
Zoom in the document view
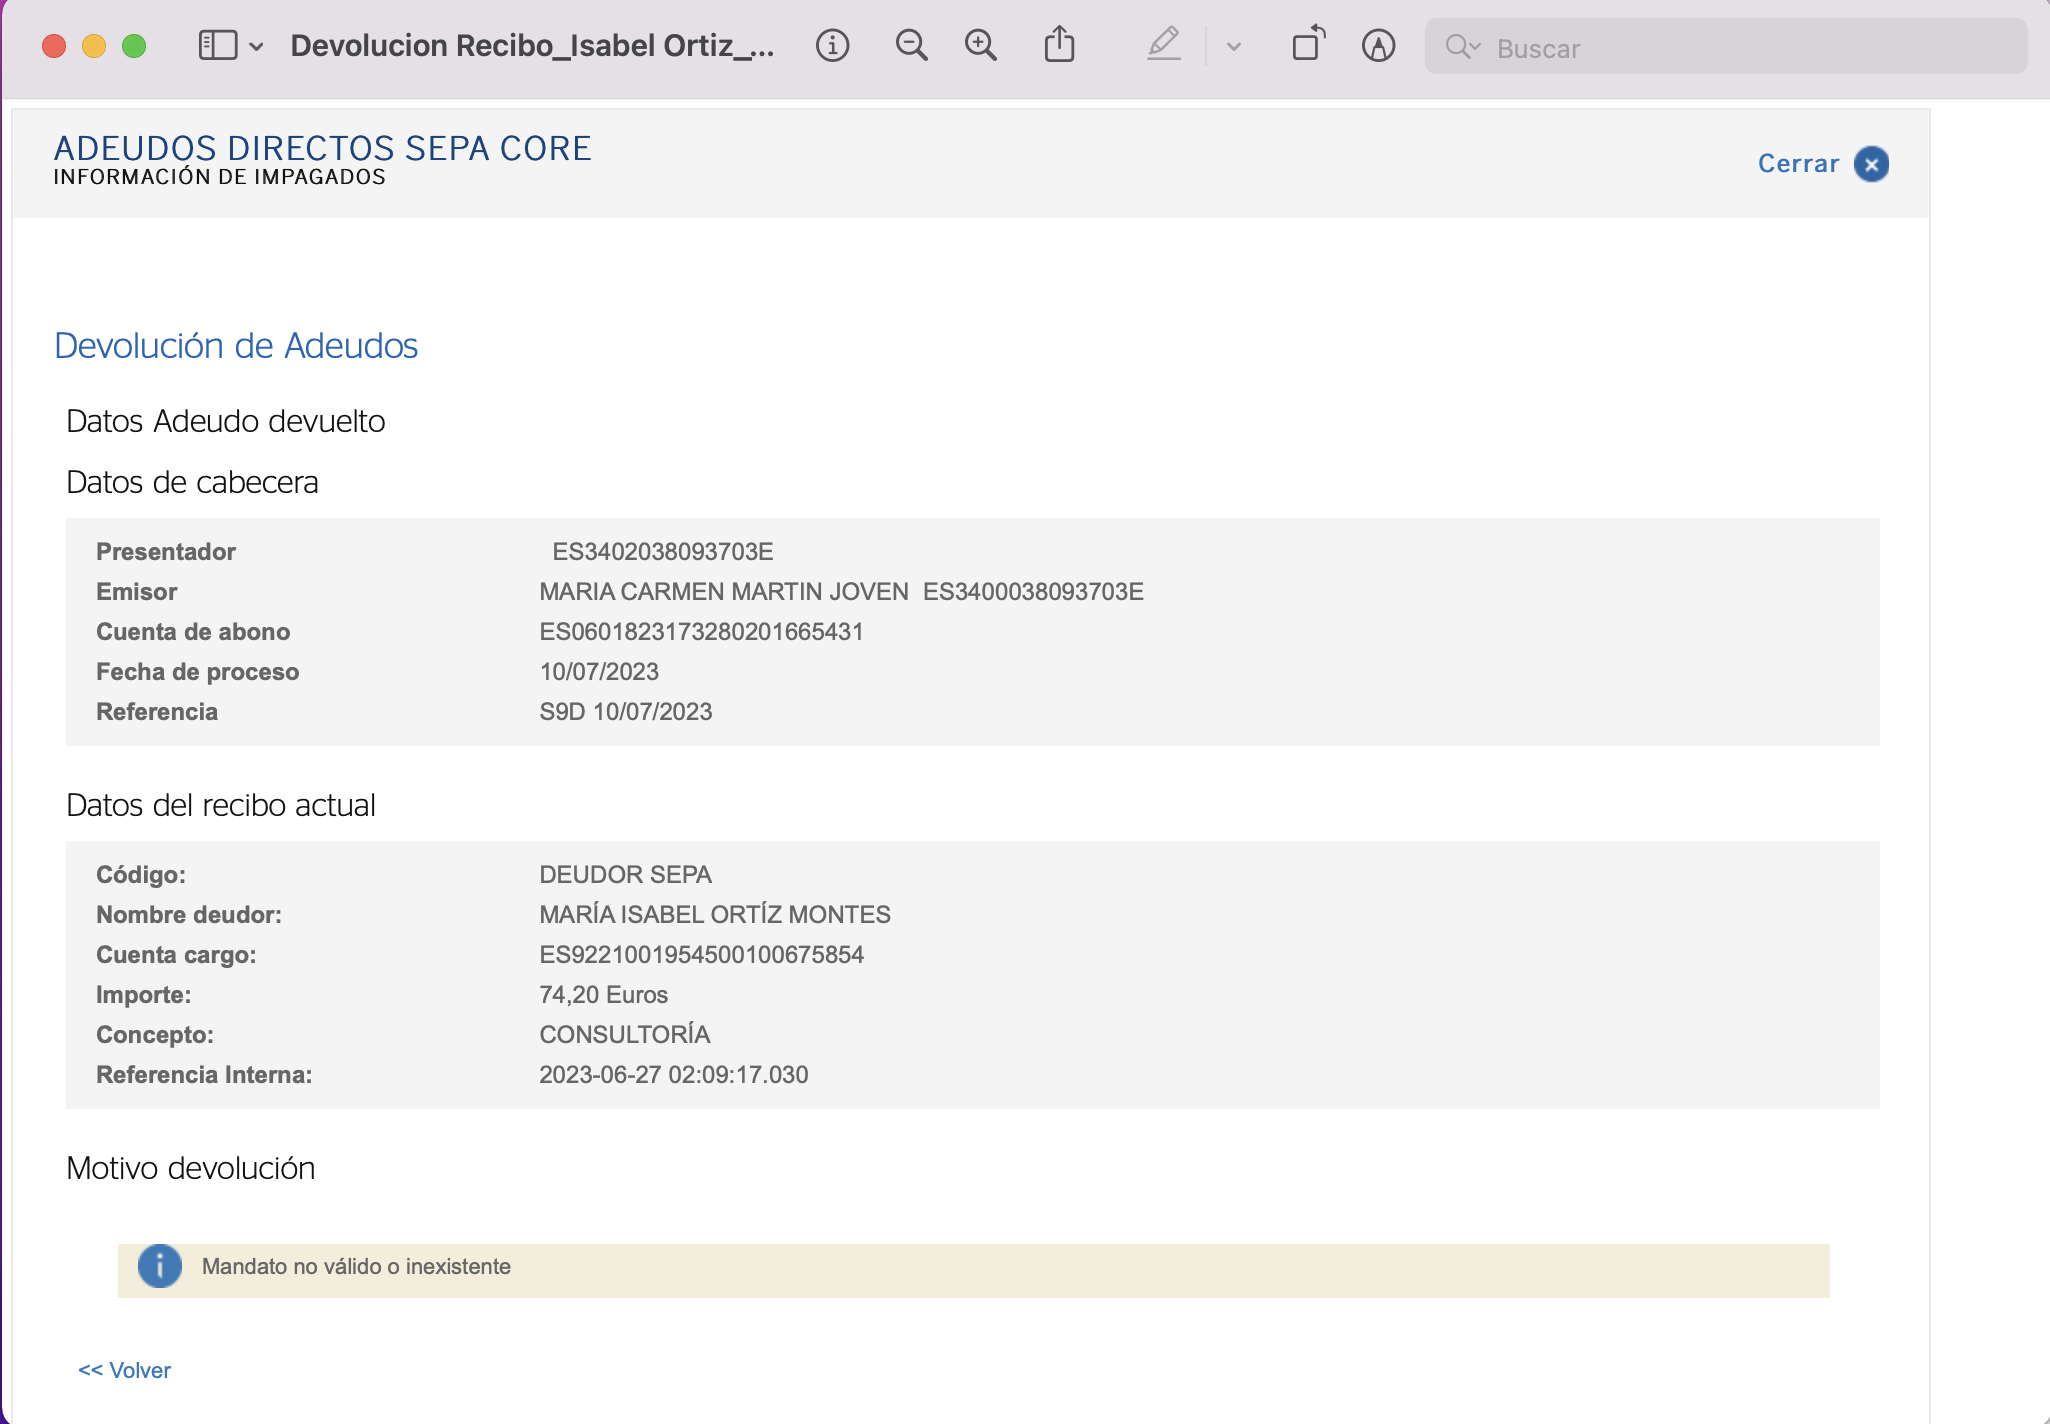tap(980, 46)
